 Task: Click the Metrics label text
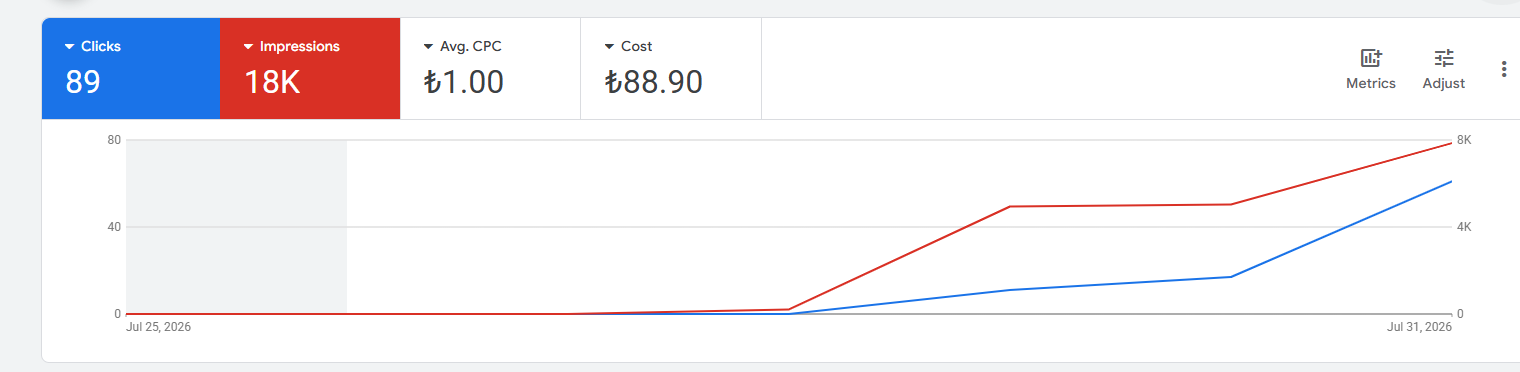[1371, 84]
